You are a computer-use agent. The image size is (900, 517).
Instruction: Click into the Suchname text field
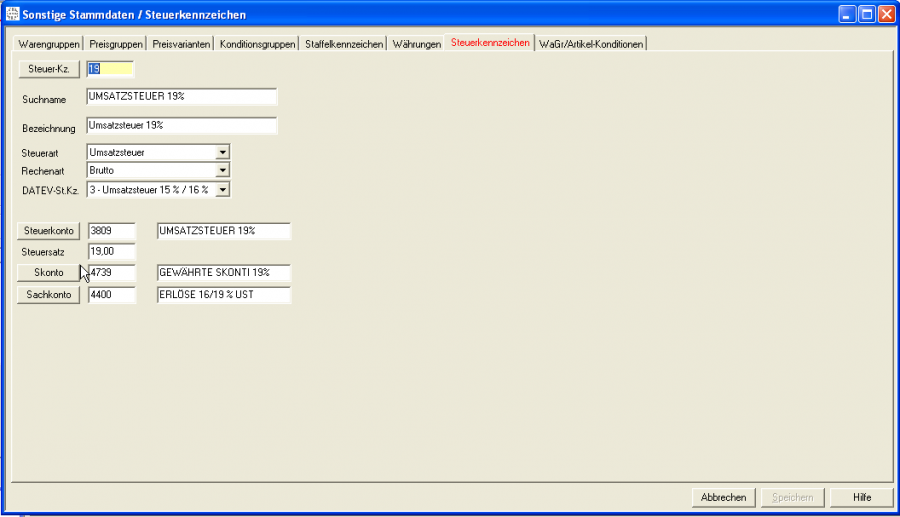[181, 96]
